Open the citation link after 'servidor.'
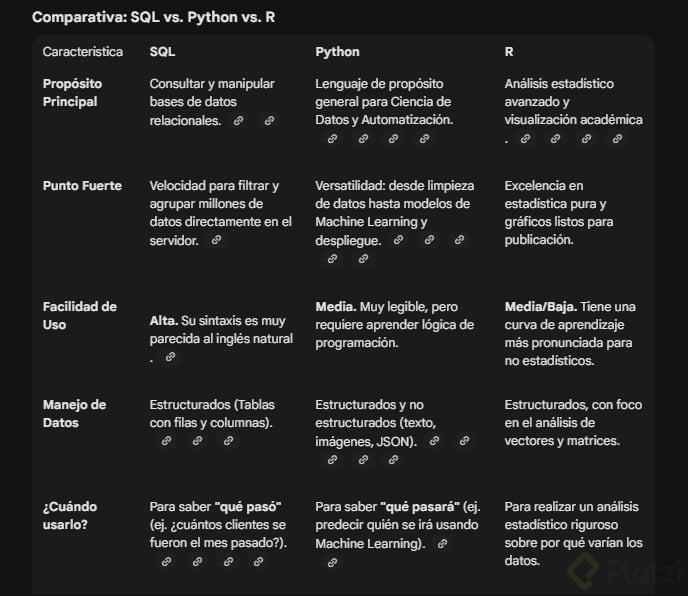688x596 pixels. click(217, 241)
